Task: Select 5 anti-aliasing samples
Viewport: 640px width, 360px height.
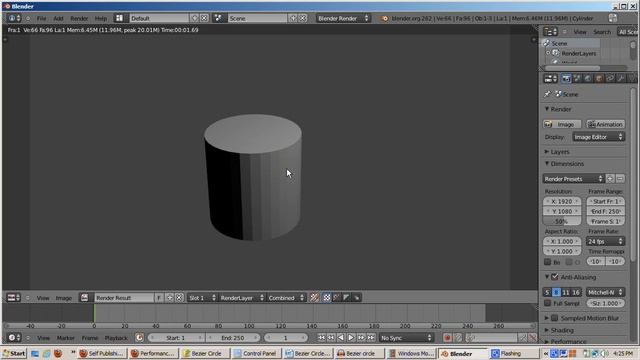Action: click(x=547, y=292)
